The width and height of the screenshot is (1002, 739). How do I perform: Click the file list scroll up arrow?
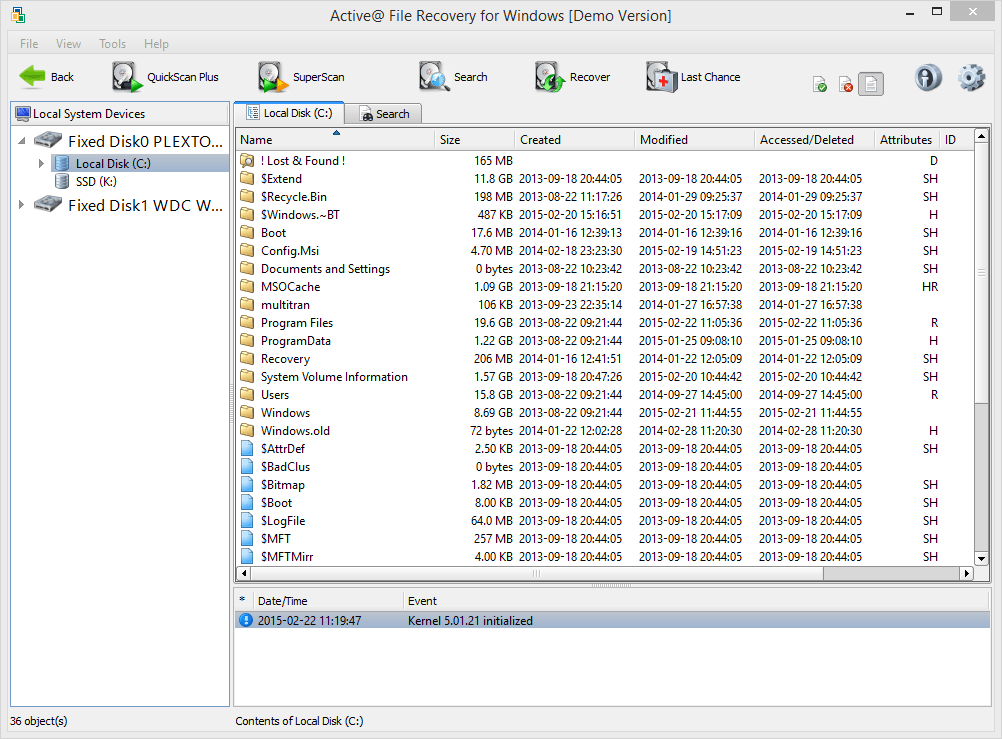(982, 136)
